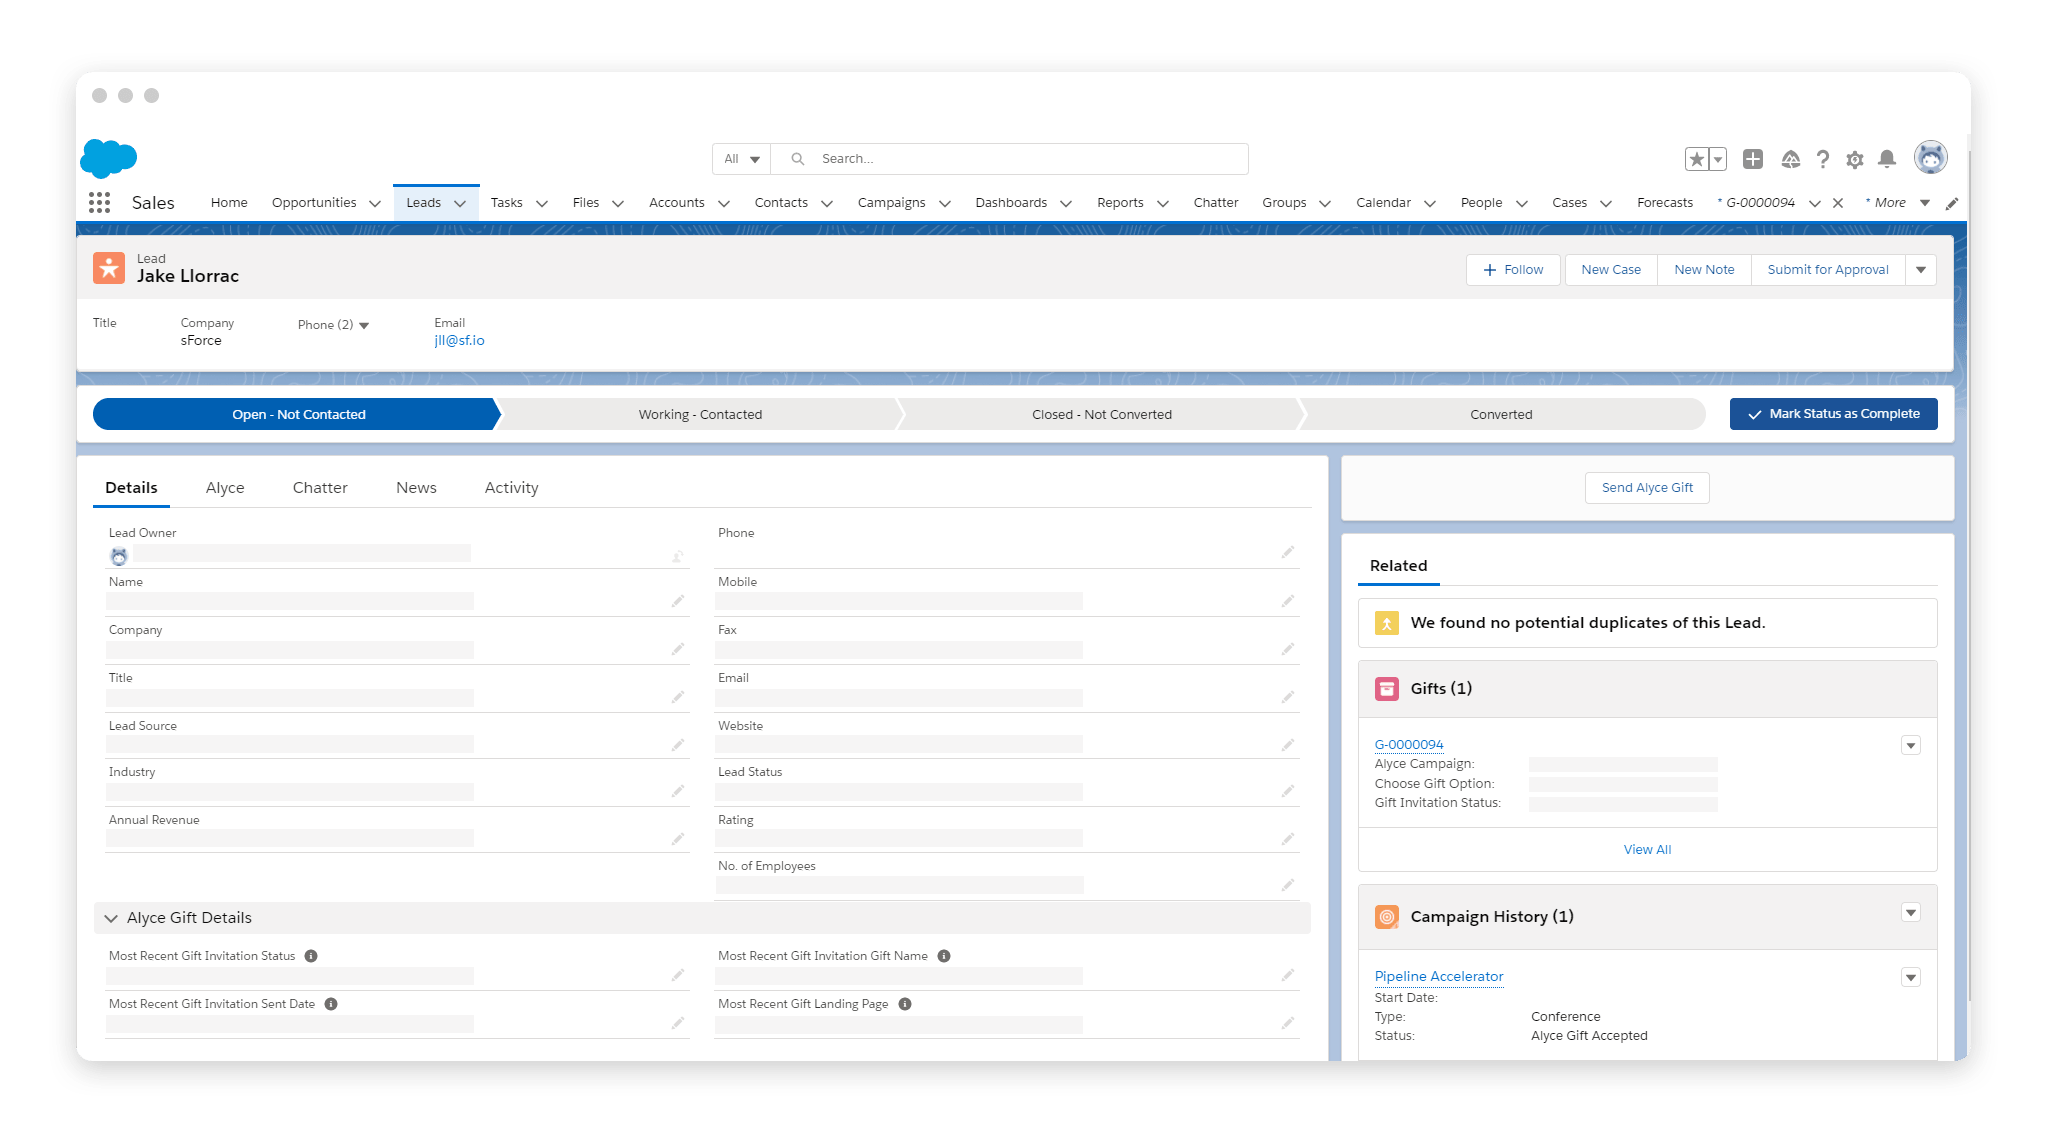Switch to the Chatter tab in record
This screenshot has height=1134, width=2050.
click(x=320, y=488)
